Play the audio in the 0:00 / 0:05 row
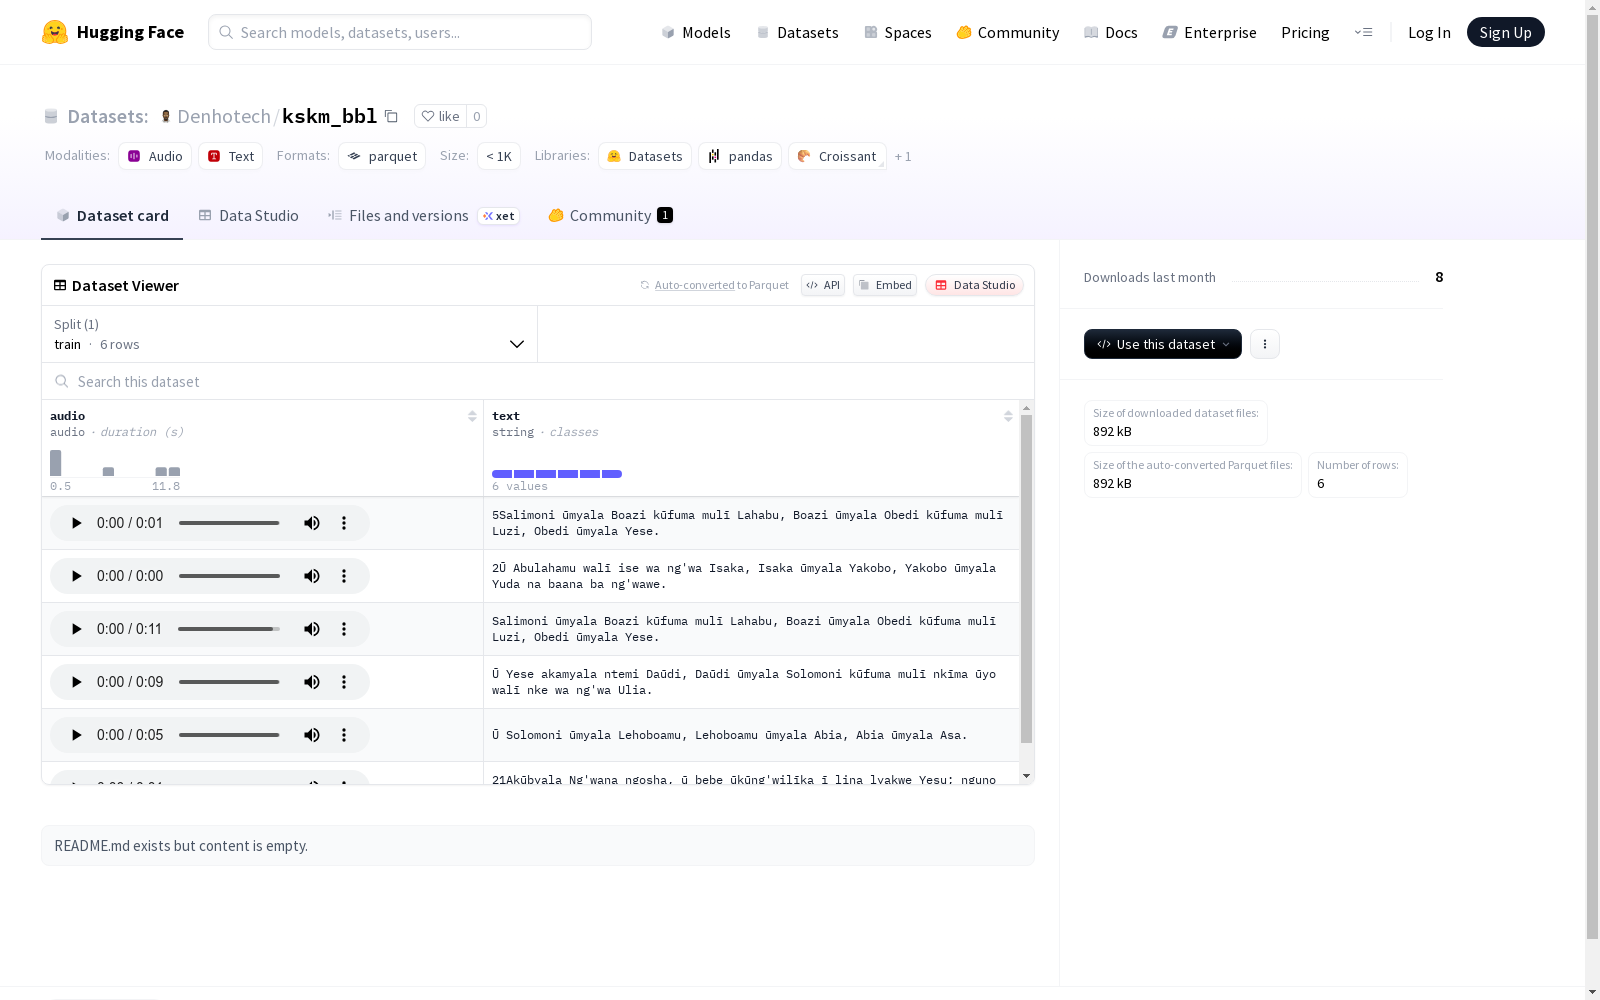This screenshot has width=1600, height=1000. (x=76, y=735)
